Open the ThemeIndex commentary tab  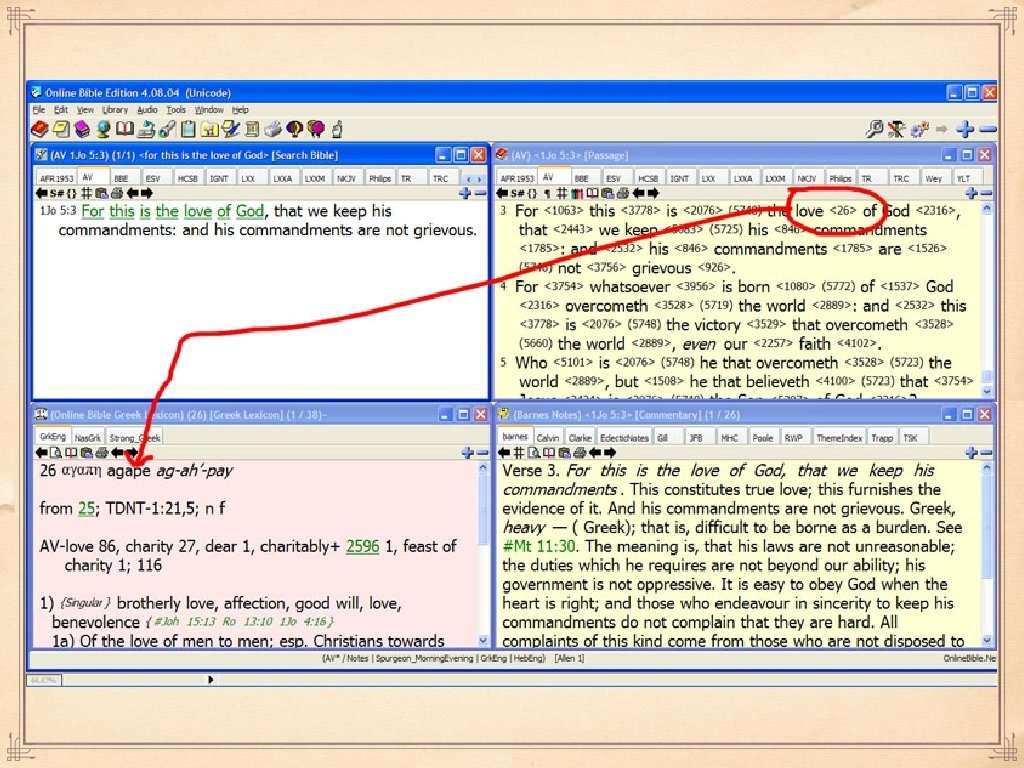tap(839, 438)
